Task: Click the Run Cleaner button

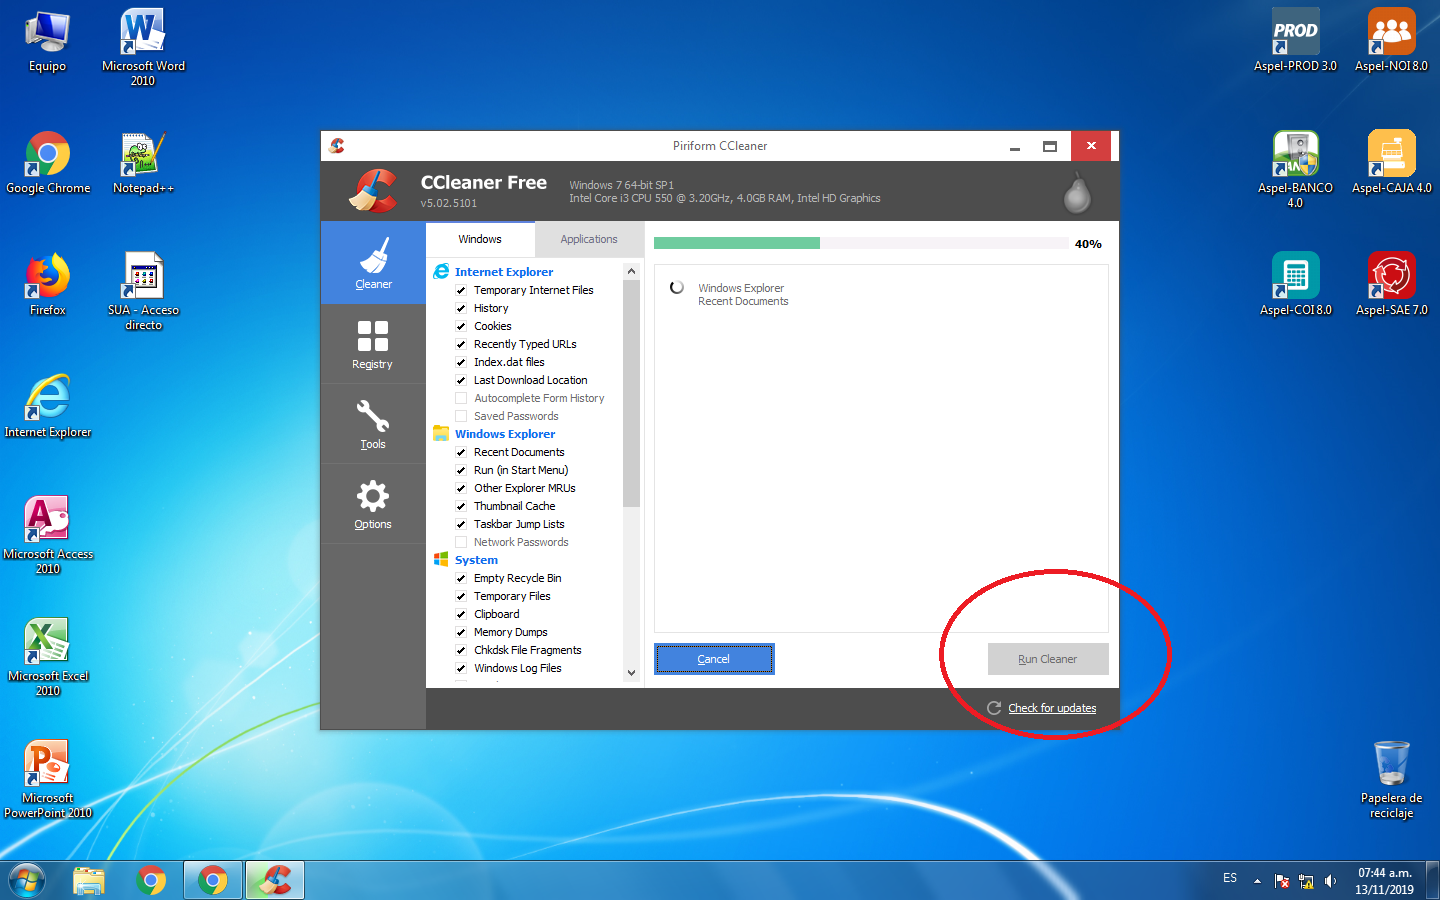Action: (x=1048, y=659)
